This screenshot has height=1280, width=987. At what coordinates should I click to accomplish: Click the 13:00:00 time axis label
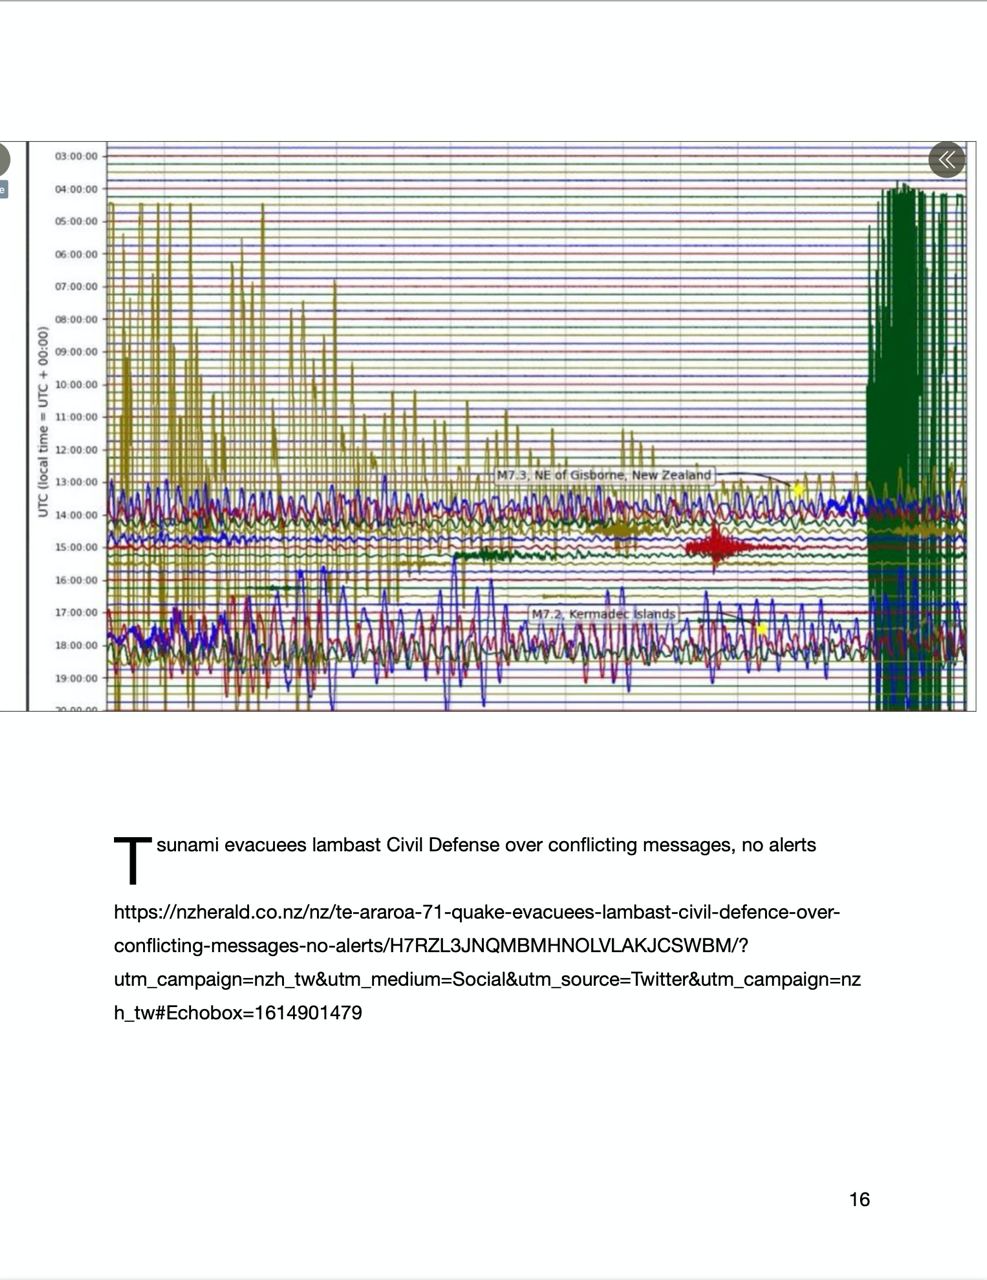point(77,482)
